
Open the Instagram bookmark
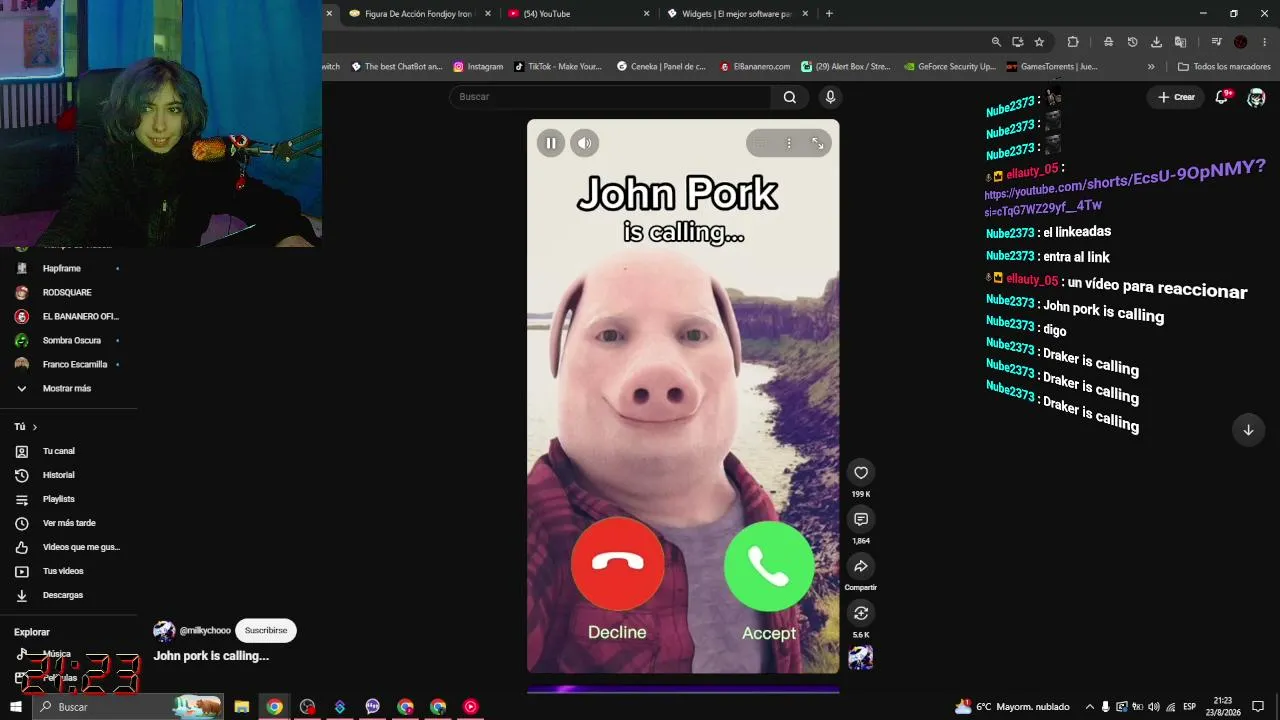click(x=478, y=67)
